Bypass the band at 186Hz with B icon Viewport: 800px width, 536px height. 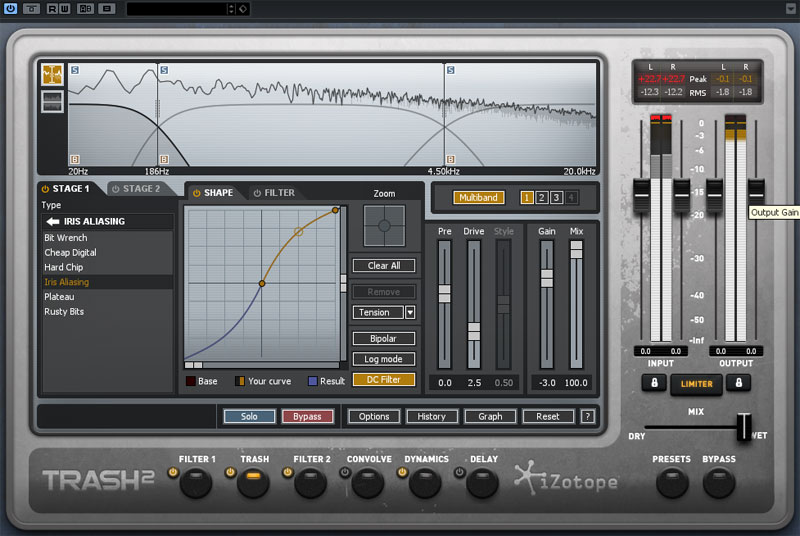(x=164, y=159)
